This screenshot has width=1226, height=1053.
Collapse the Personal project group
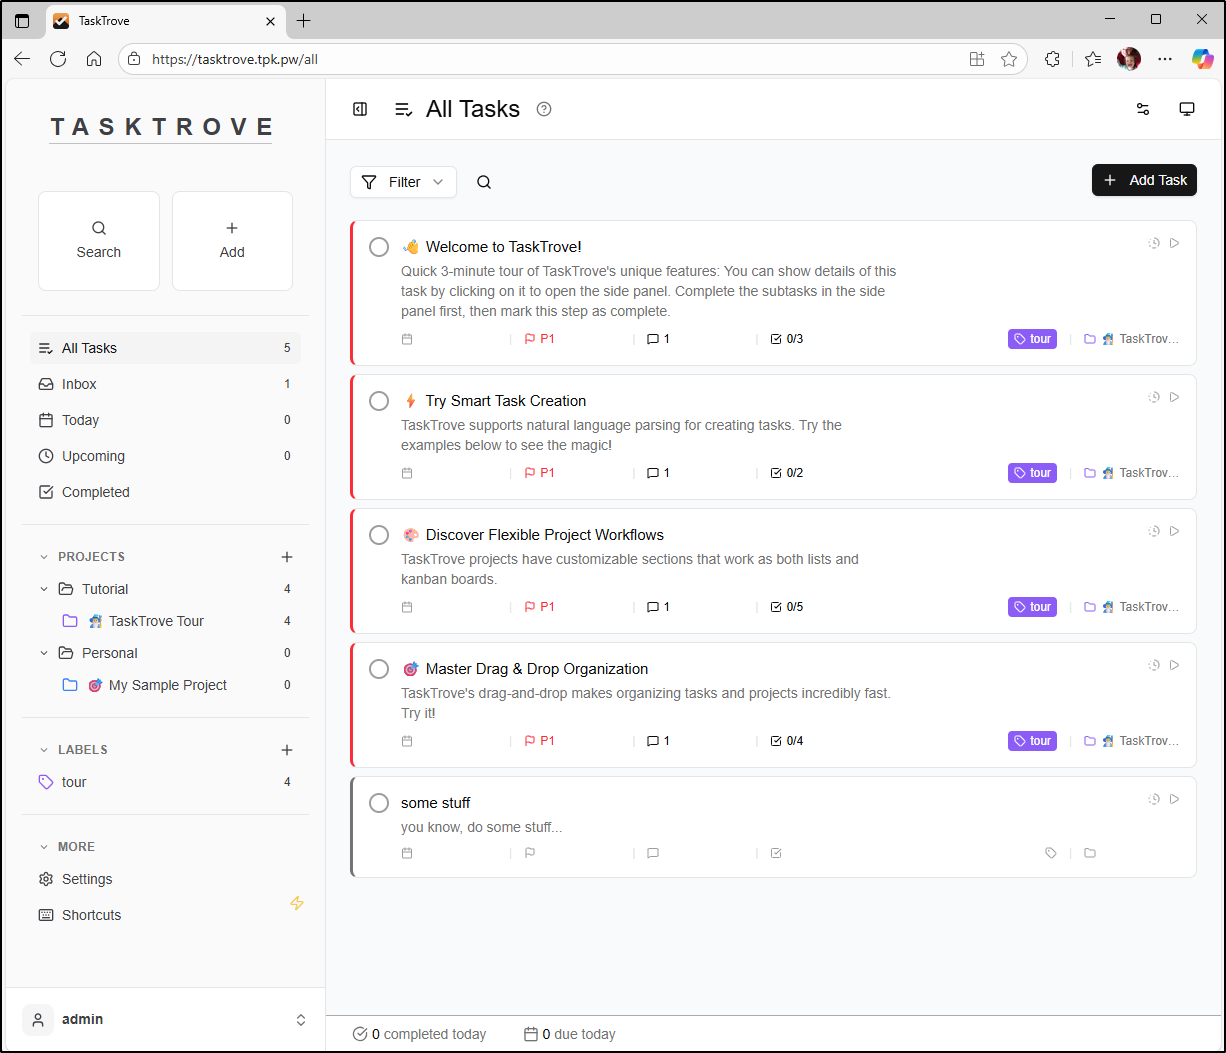pos(44,653)
